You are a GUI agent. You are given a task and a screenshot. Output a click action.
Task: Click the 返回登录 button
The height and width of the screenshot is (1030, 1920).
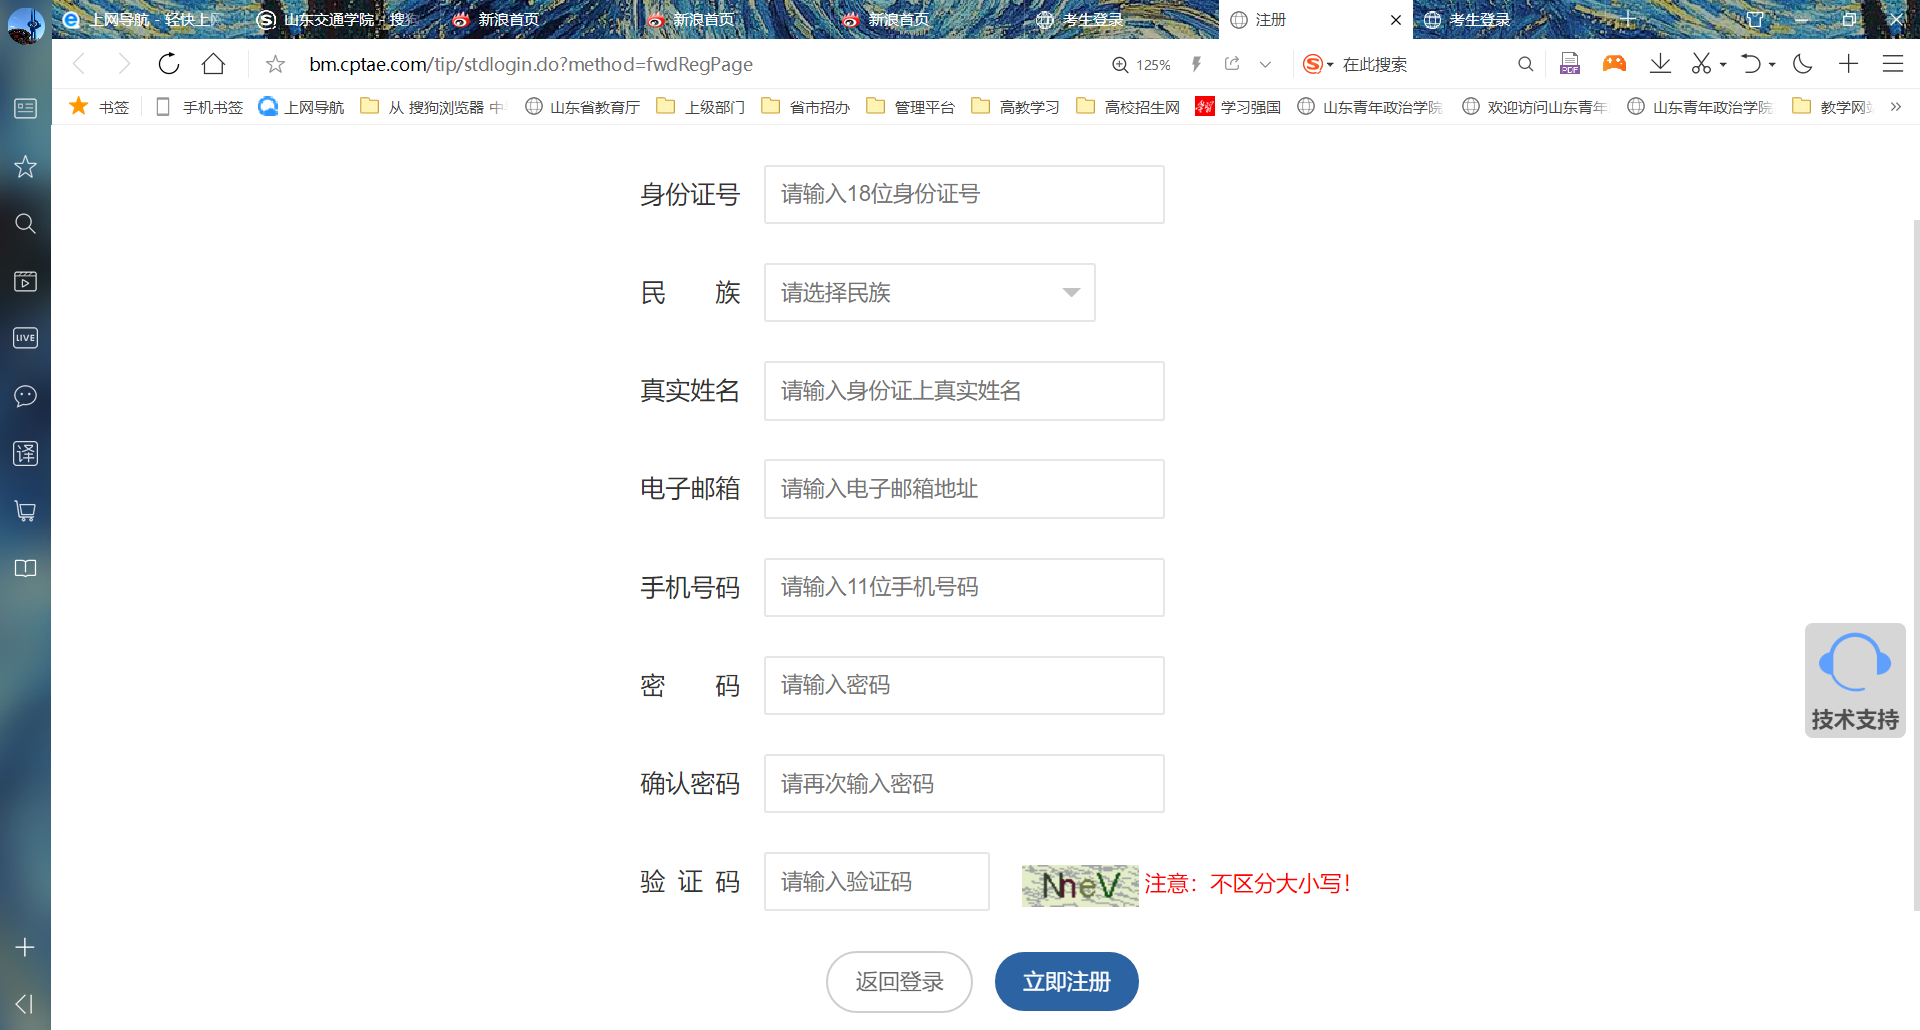pos(899,981)
